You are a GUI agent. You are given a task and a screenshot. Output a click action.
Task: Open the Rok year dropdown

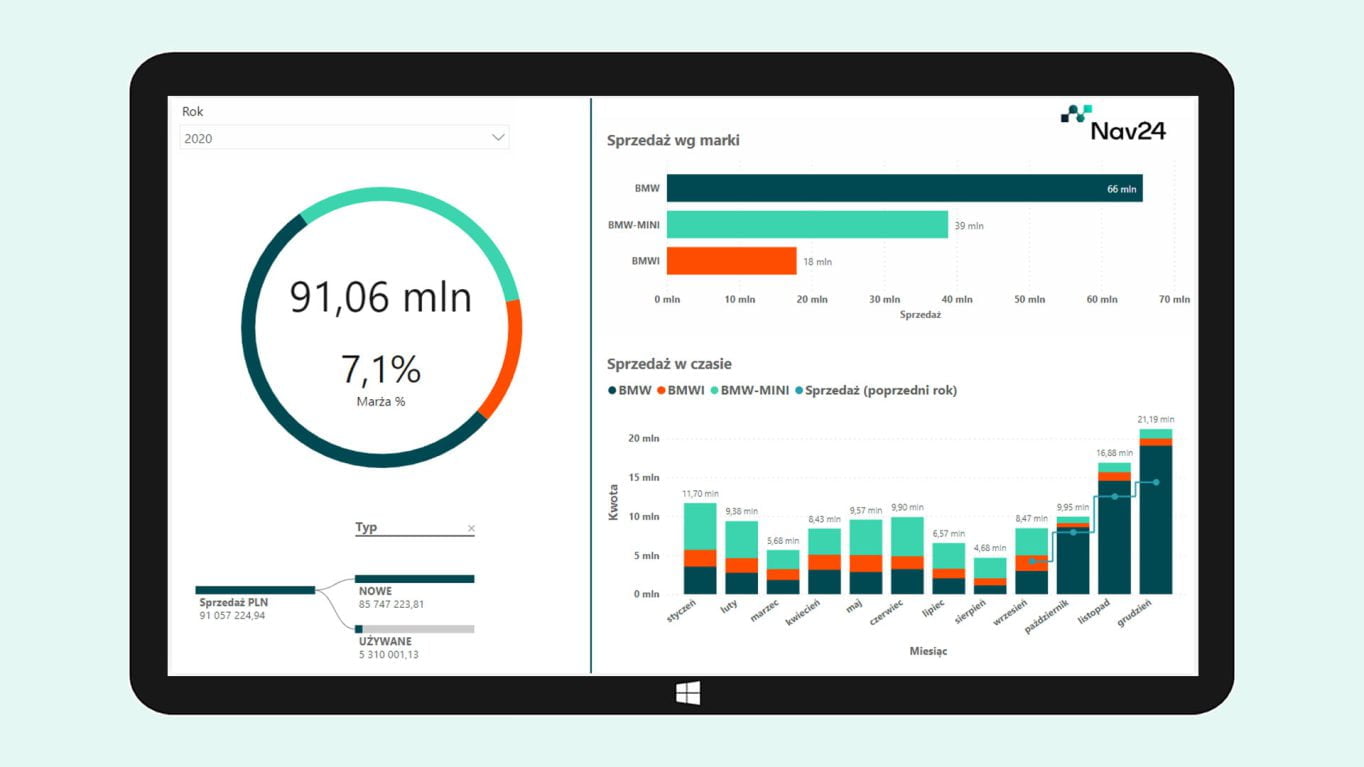click(344, 138)
